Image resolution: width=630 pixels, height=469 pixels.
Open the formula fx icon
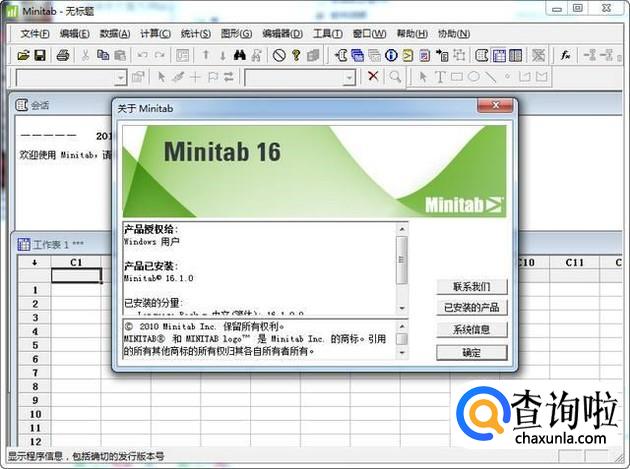(x=566, y=55)
